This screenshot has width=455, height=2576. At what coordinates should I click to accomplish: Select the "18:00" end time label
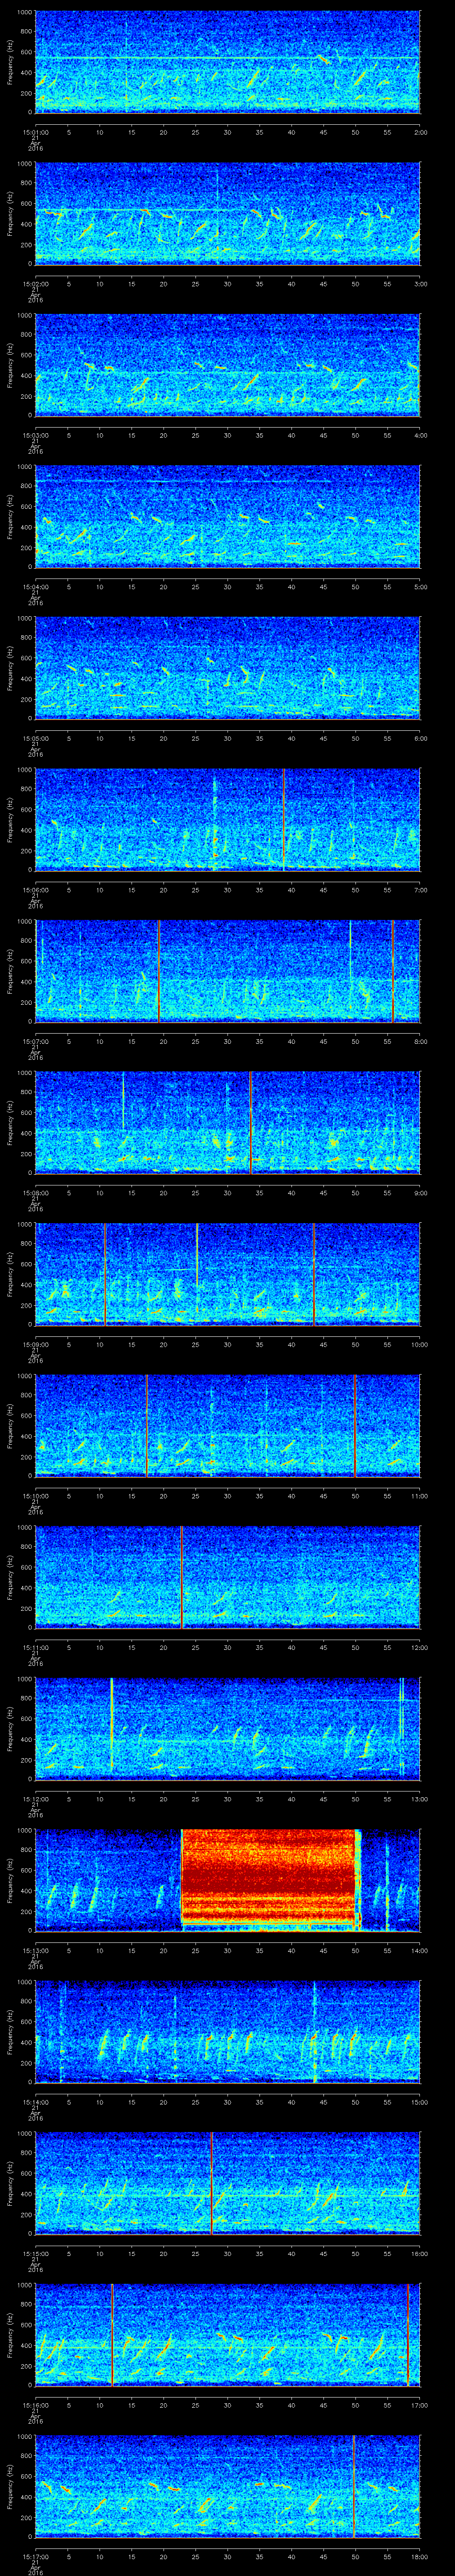(x=420, y=2557)
